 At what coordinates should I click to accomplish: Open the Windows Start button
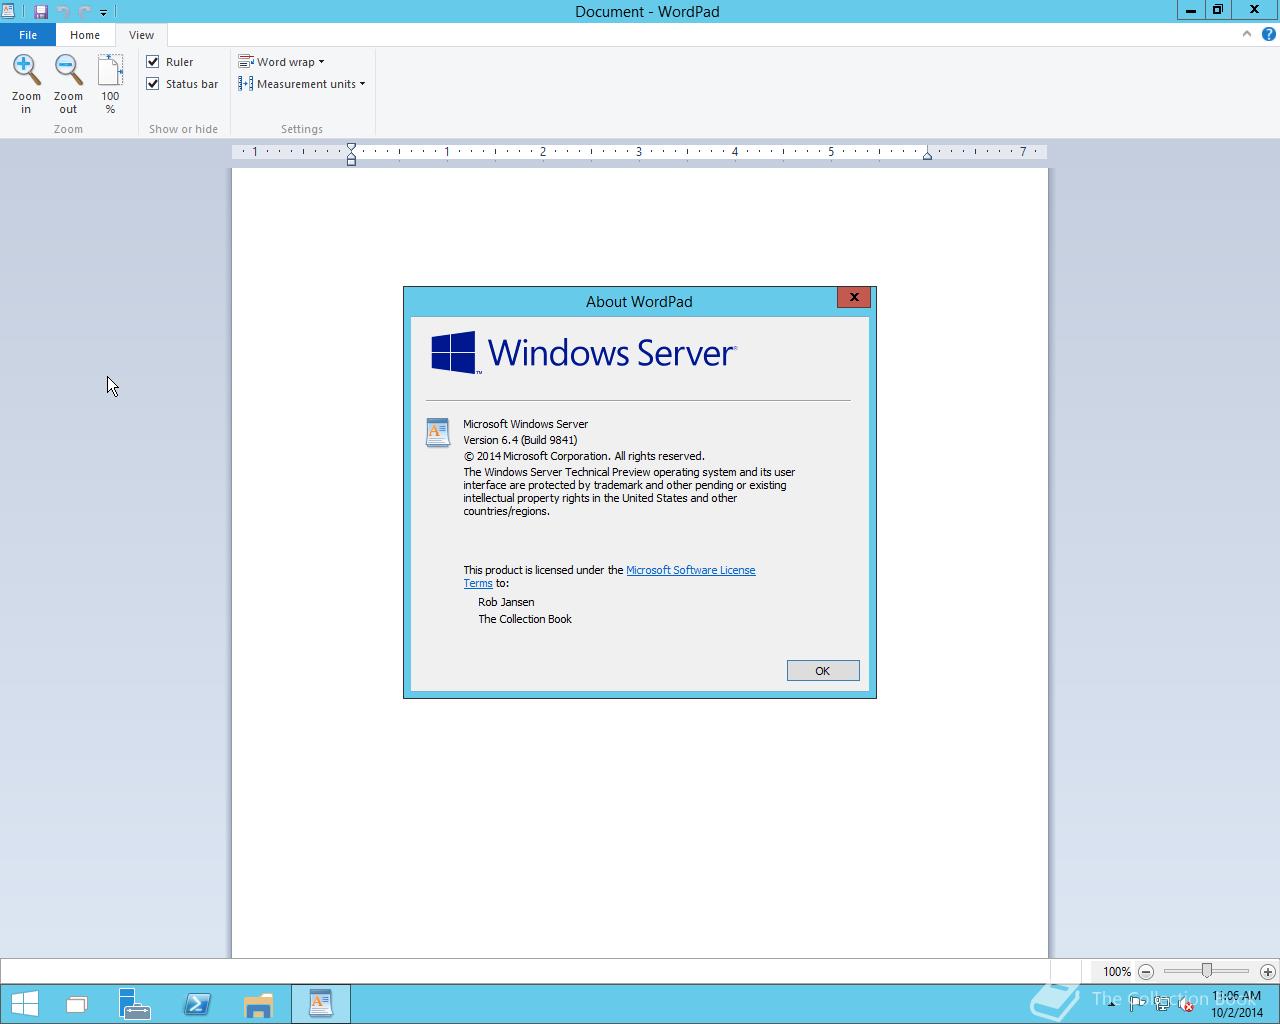coord(25,1004)
